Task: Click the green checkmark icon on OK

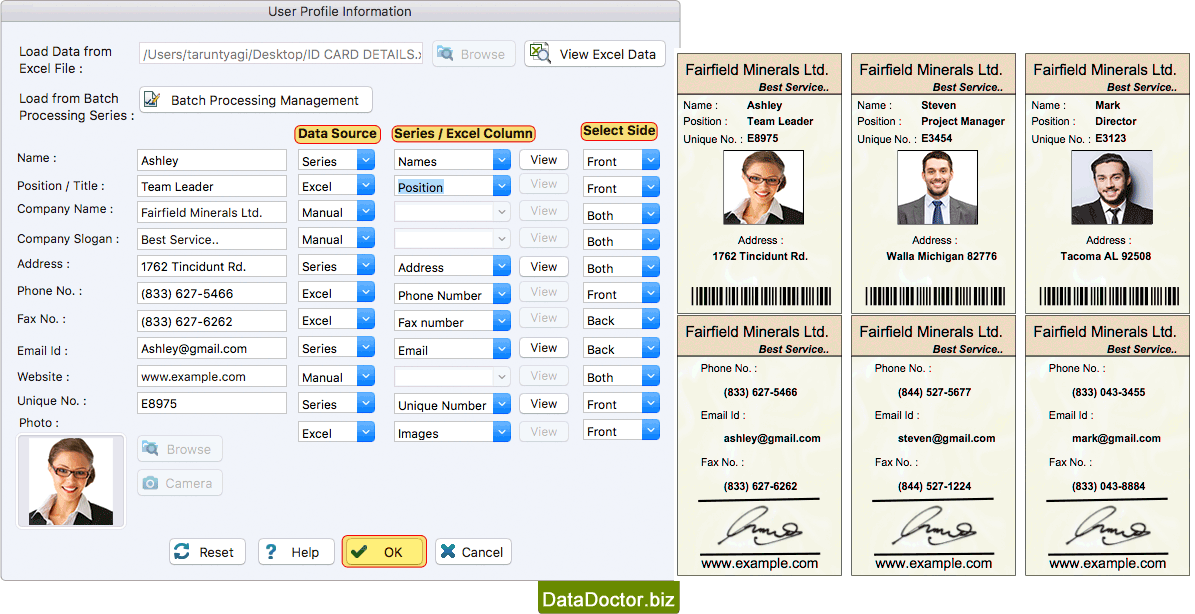Action: coord(360,552)
